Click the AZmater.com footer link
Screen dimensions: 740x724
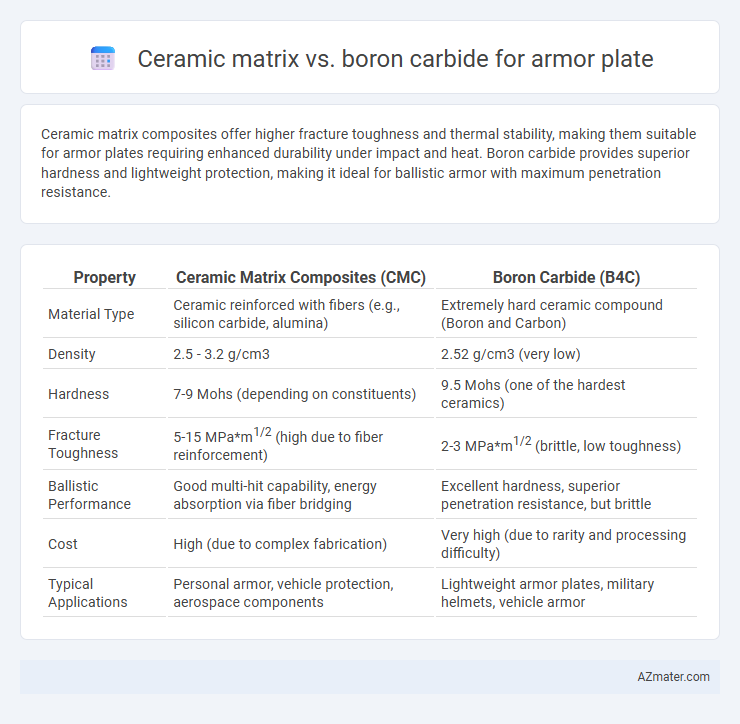(673, 676)
